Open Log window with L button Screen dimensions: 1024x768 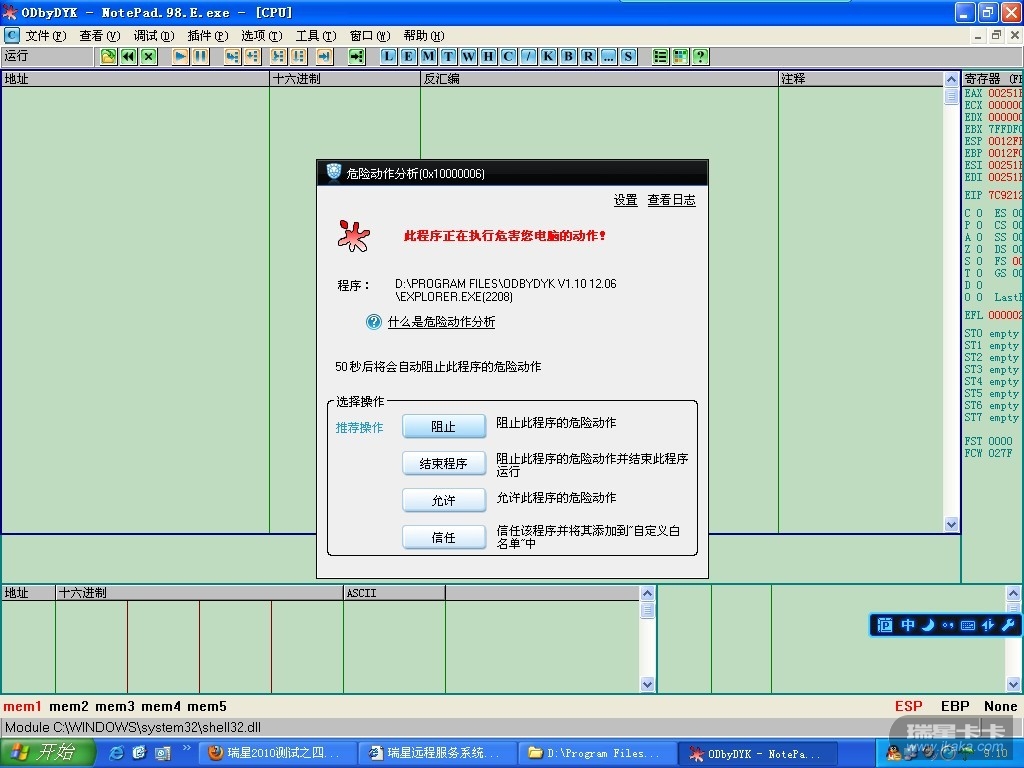click(x=389, y=57)
